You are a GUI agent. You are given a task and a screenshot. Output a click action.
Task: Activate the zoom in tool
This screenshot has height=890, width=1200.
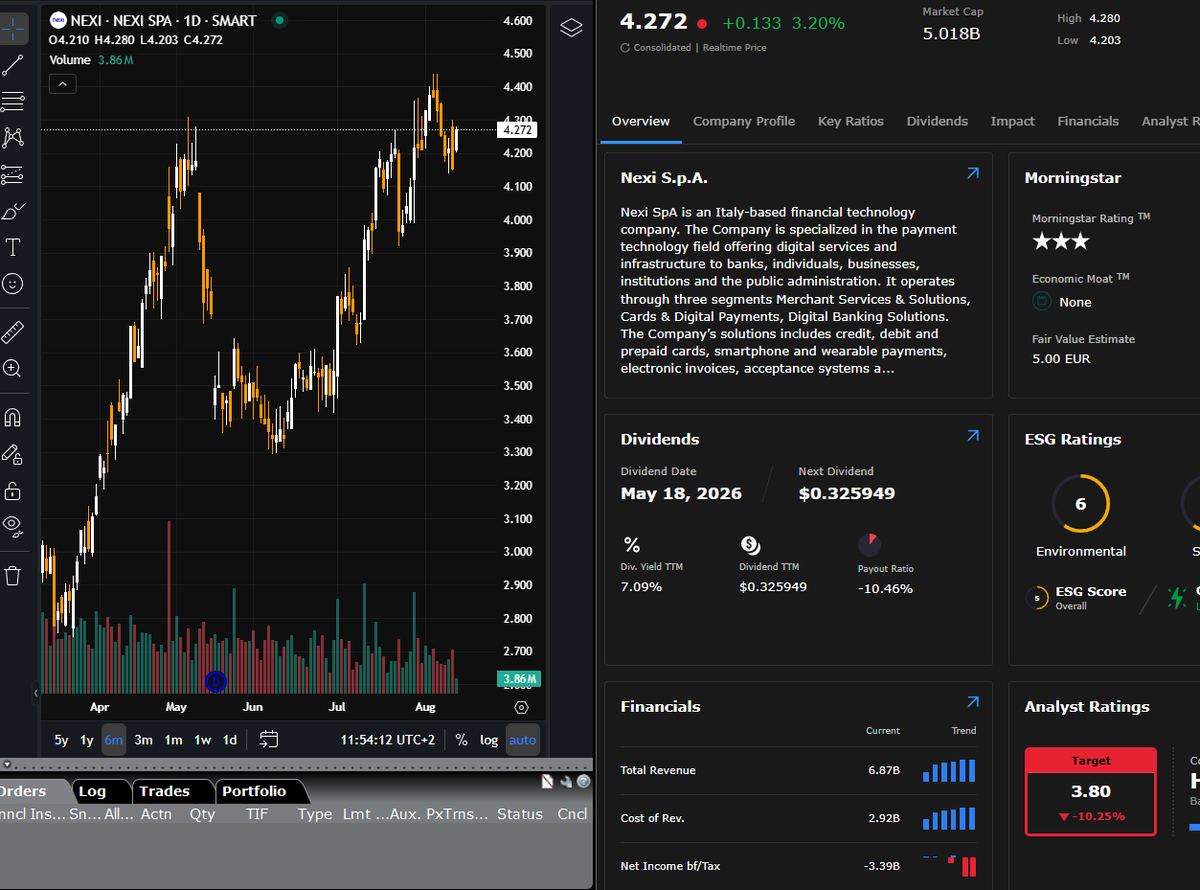(13, 368)
